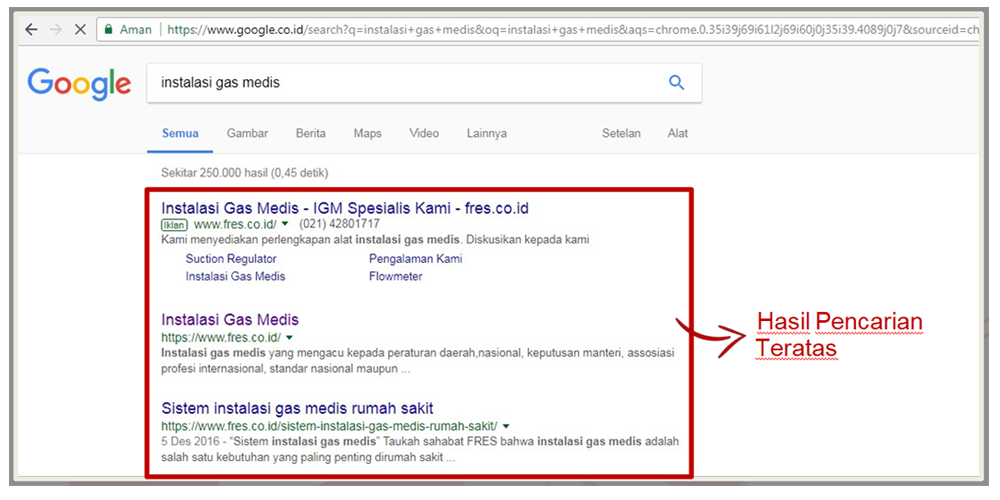Click the ad phone number (021) 42801717
This screenshot has width=1000, height=500.
[x=339, y=224]
